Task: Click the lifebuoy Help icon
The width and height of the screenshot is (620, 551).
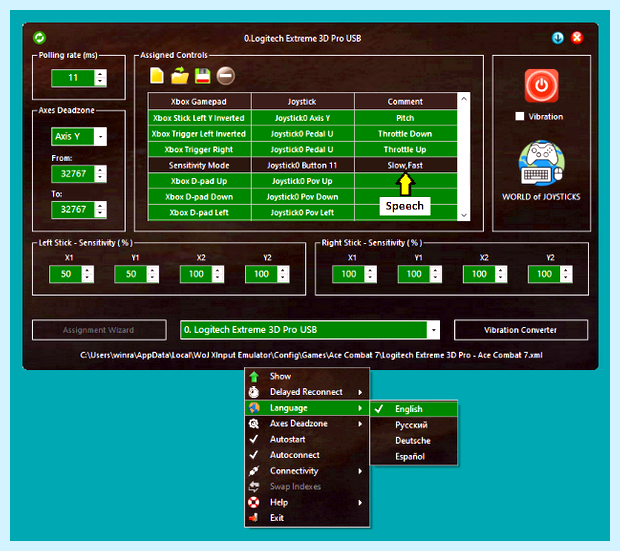Action: point(254,502)
